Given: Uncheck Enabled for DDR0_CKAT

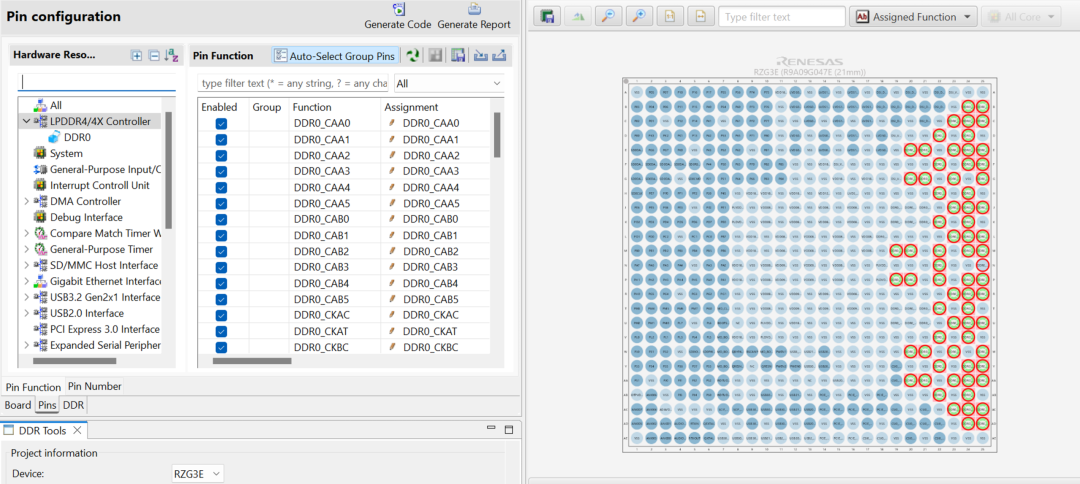Looking at the screenshot, I should [x=221, y=331].
